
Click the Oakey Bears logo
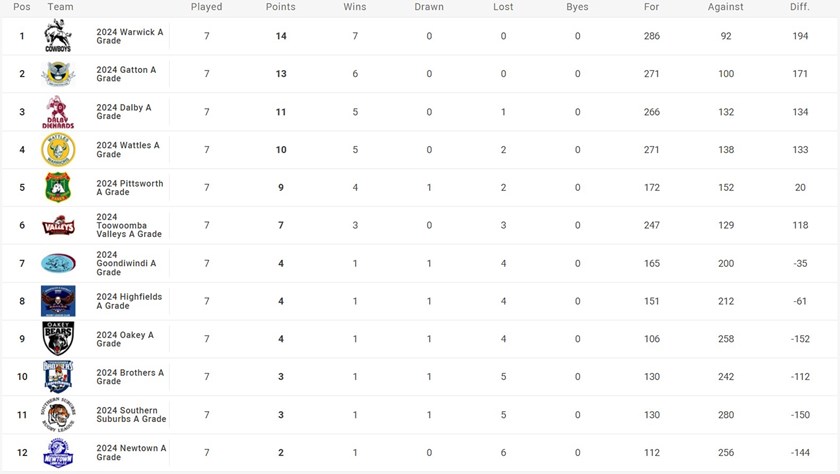coord(57,339)
